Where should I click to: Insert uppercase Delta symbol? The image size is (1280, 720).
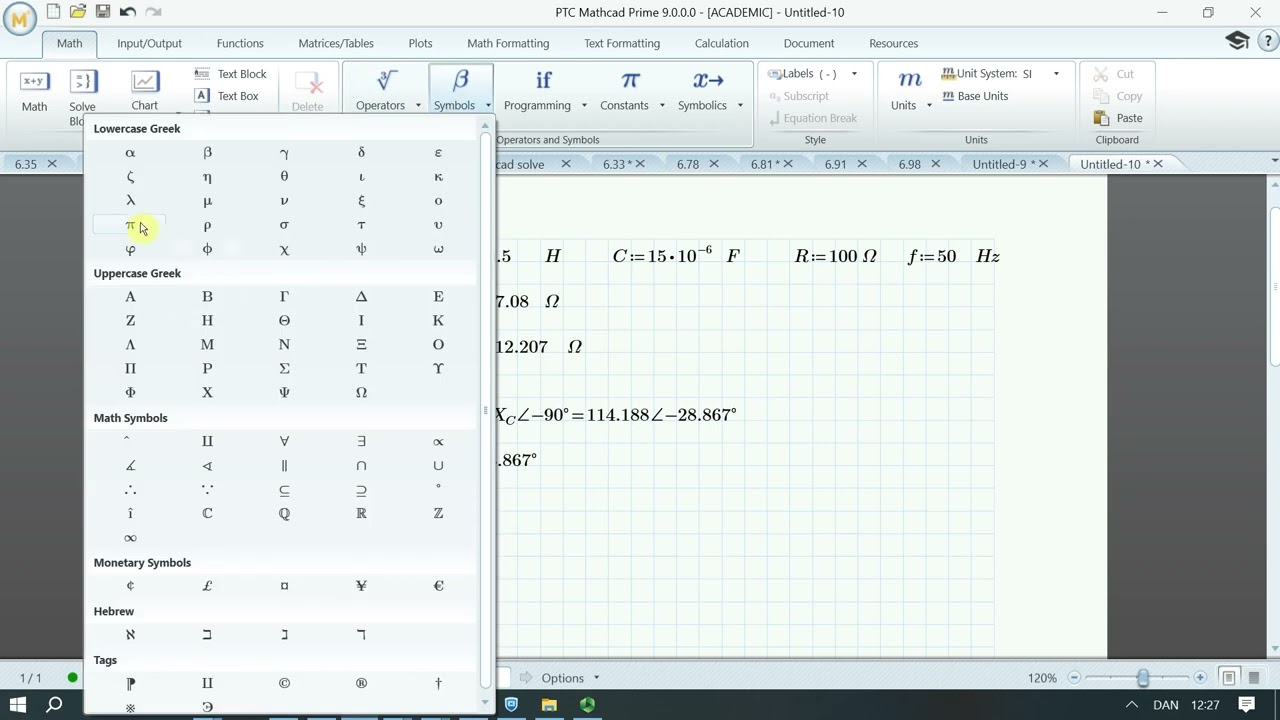click(361, 297)
